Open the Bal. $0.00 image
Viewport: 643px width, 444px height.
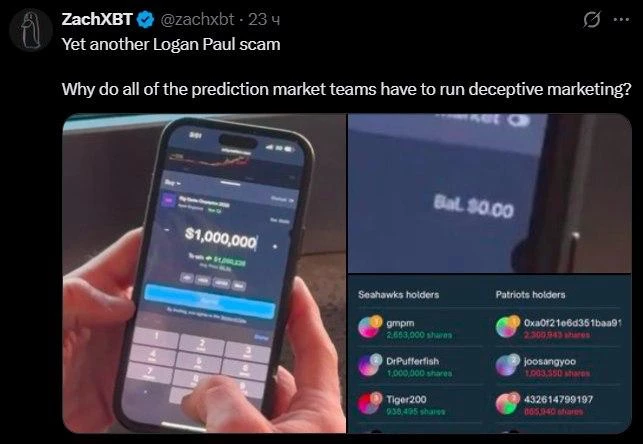point(490,193)
